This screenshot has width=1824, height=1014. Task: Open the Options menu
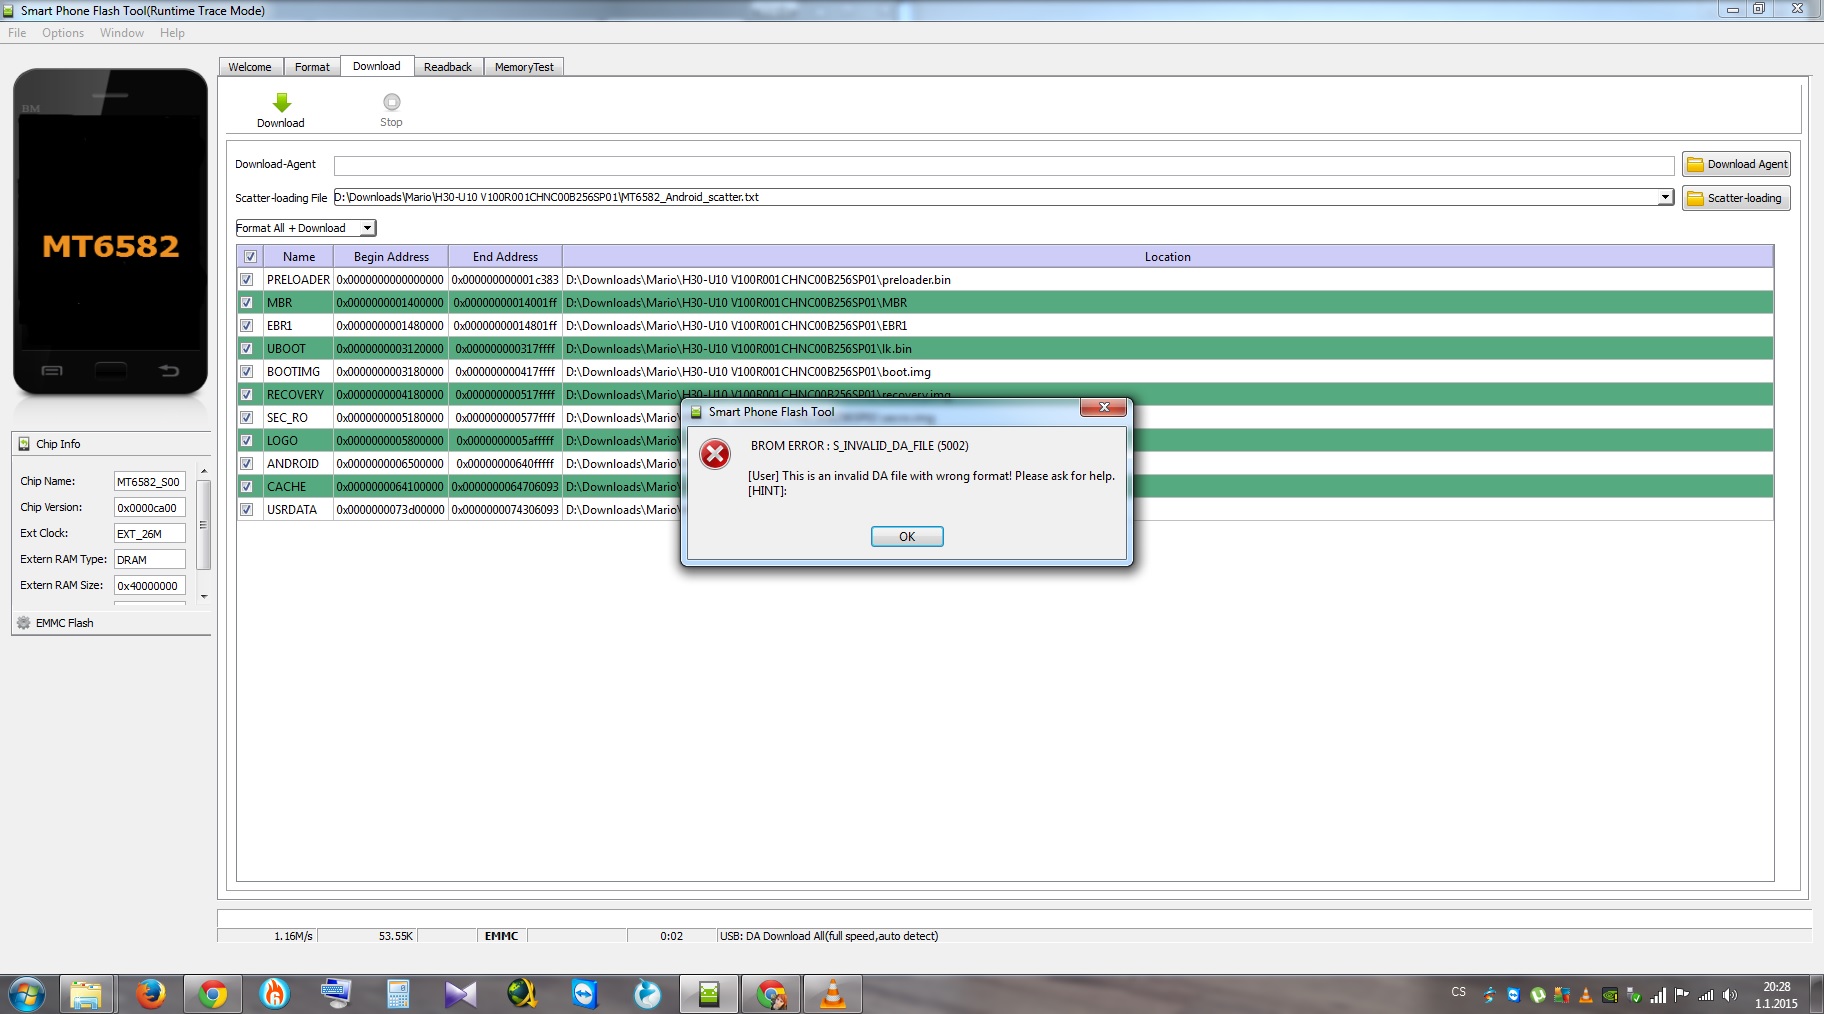click(63, 33)
